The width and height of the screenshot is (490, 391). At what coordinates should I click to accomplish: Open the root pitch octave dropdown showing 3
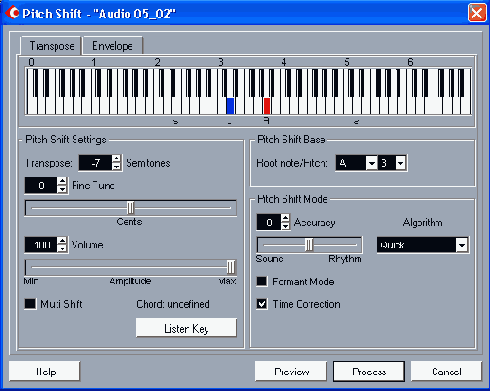coord(400,163)
